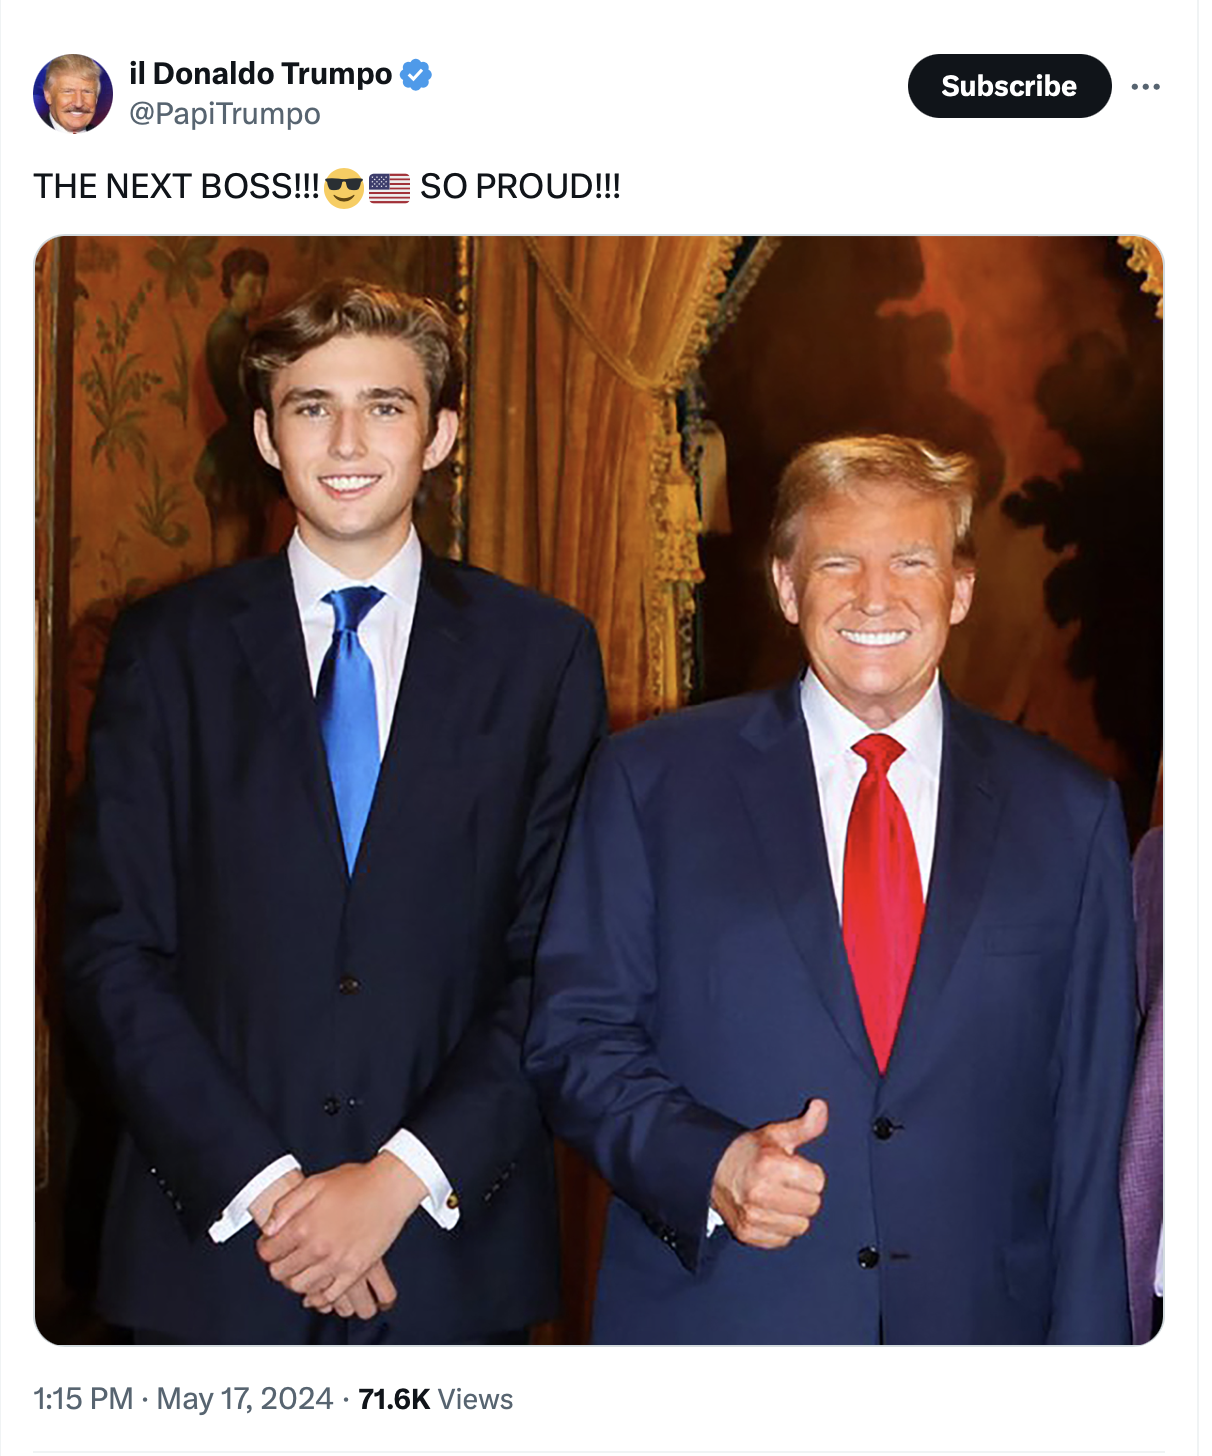
Task: Open the 1:15 PM timestamp link
Action: pos(83,1399)
